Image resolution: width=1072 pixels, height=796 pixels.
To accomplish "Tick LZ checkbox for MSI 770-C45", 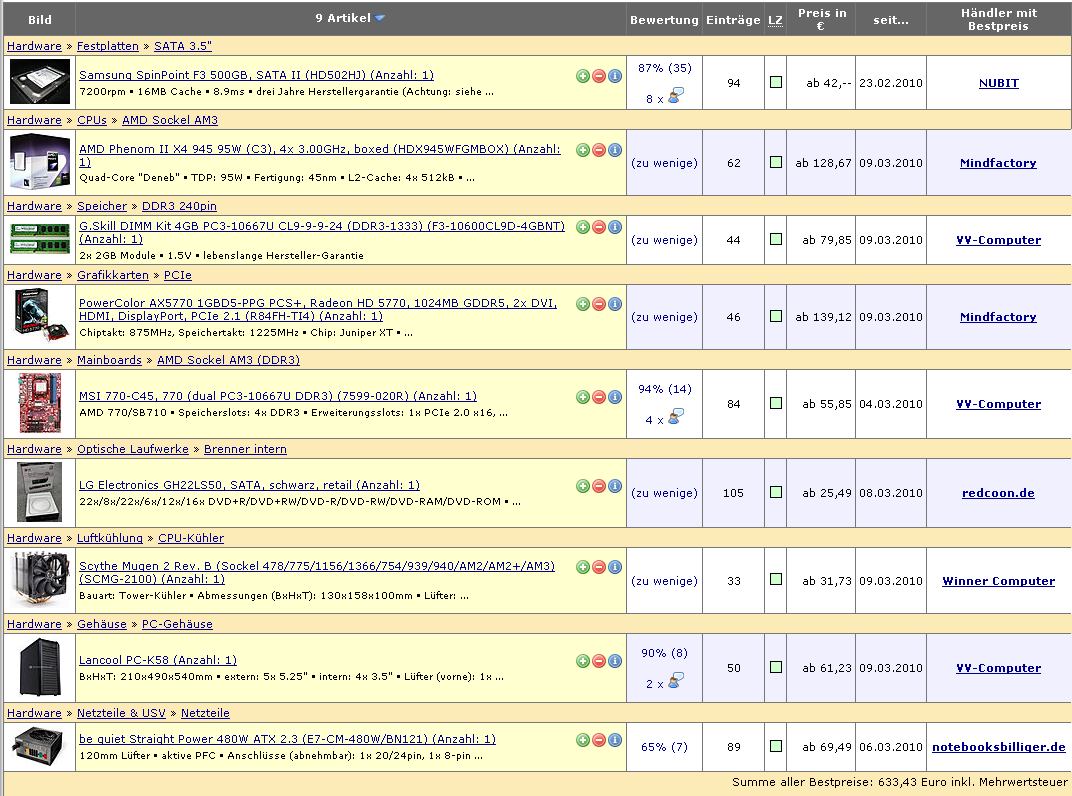I will 776,403.
